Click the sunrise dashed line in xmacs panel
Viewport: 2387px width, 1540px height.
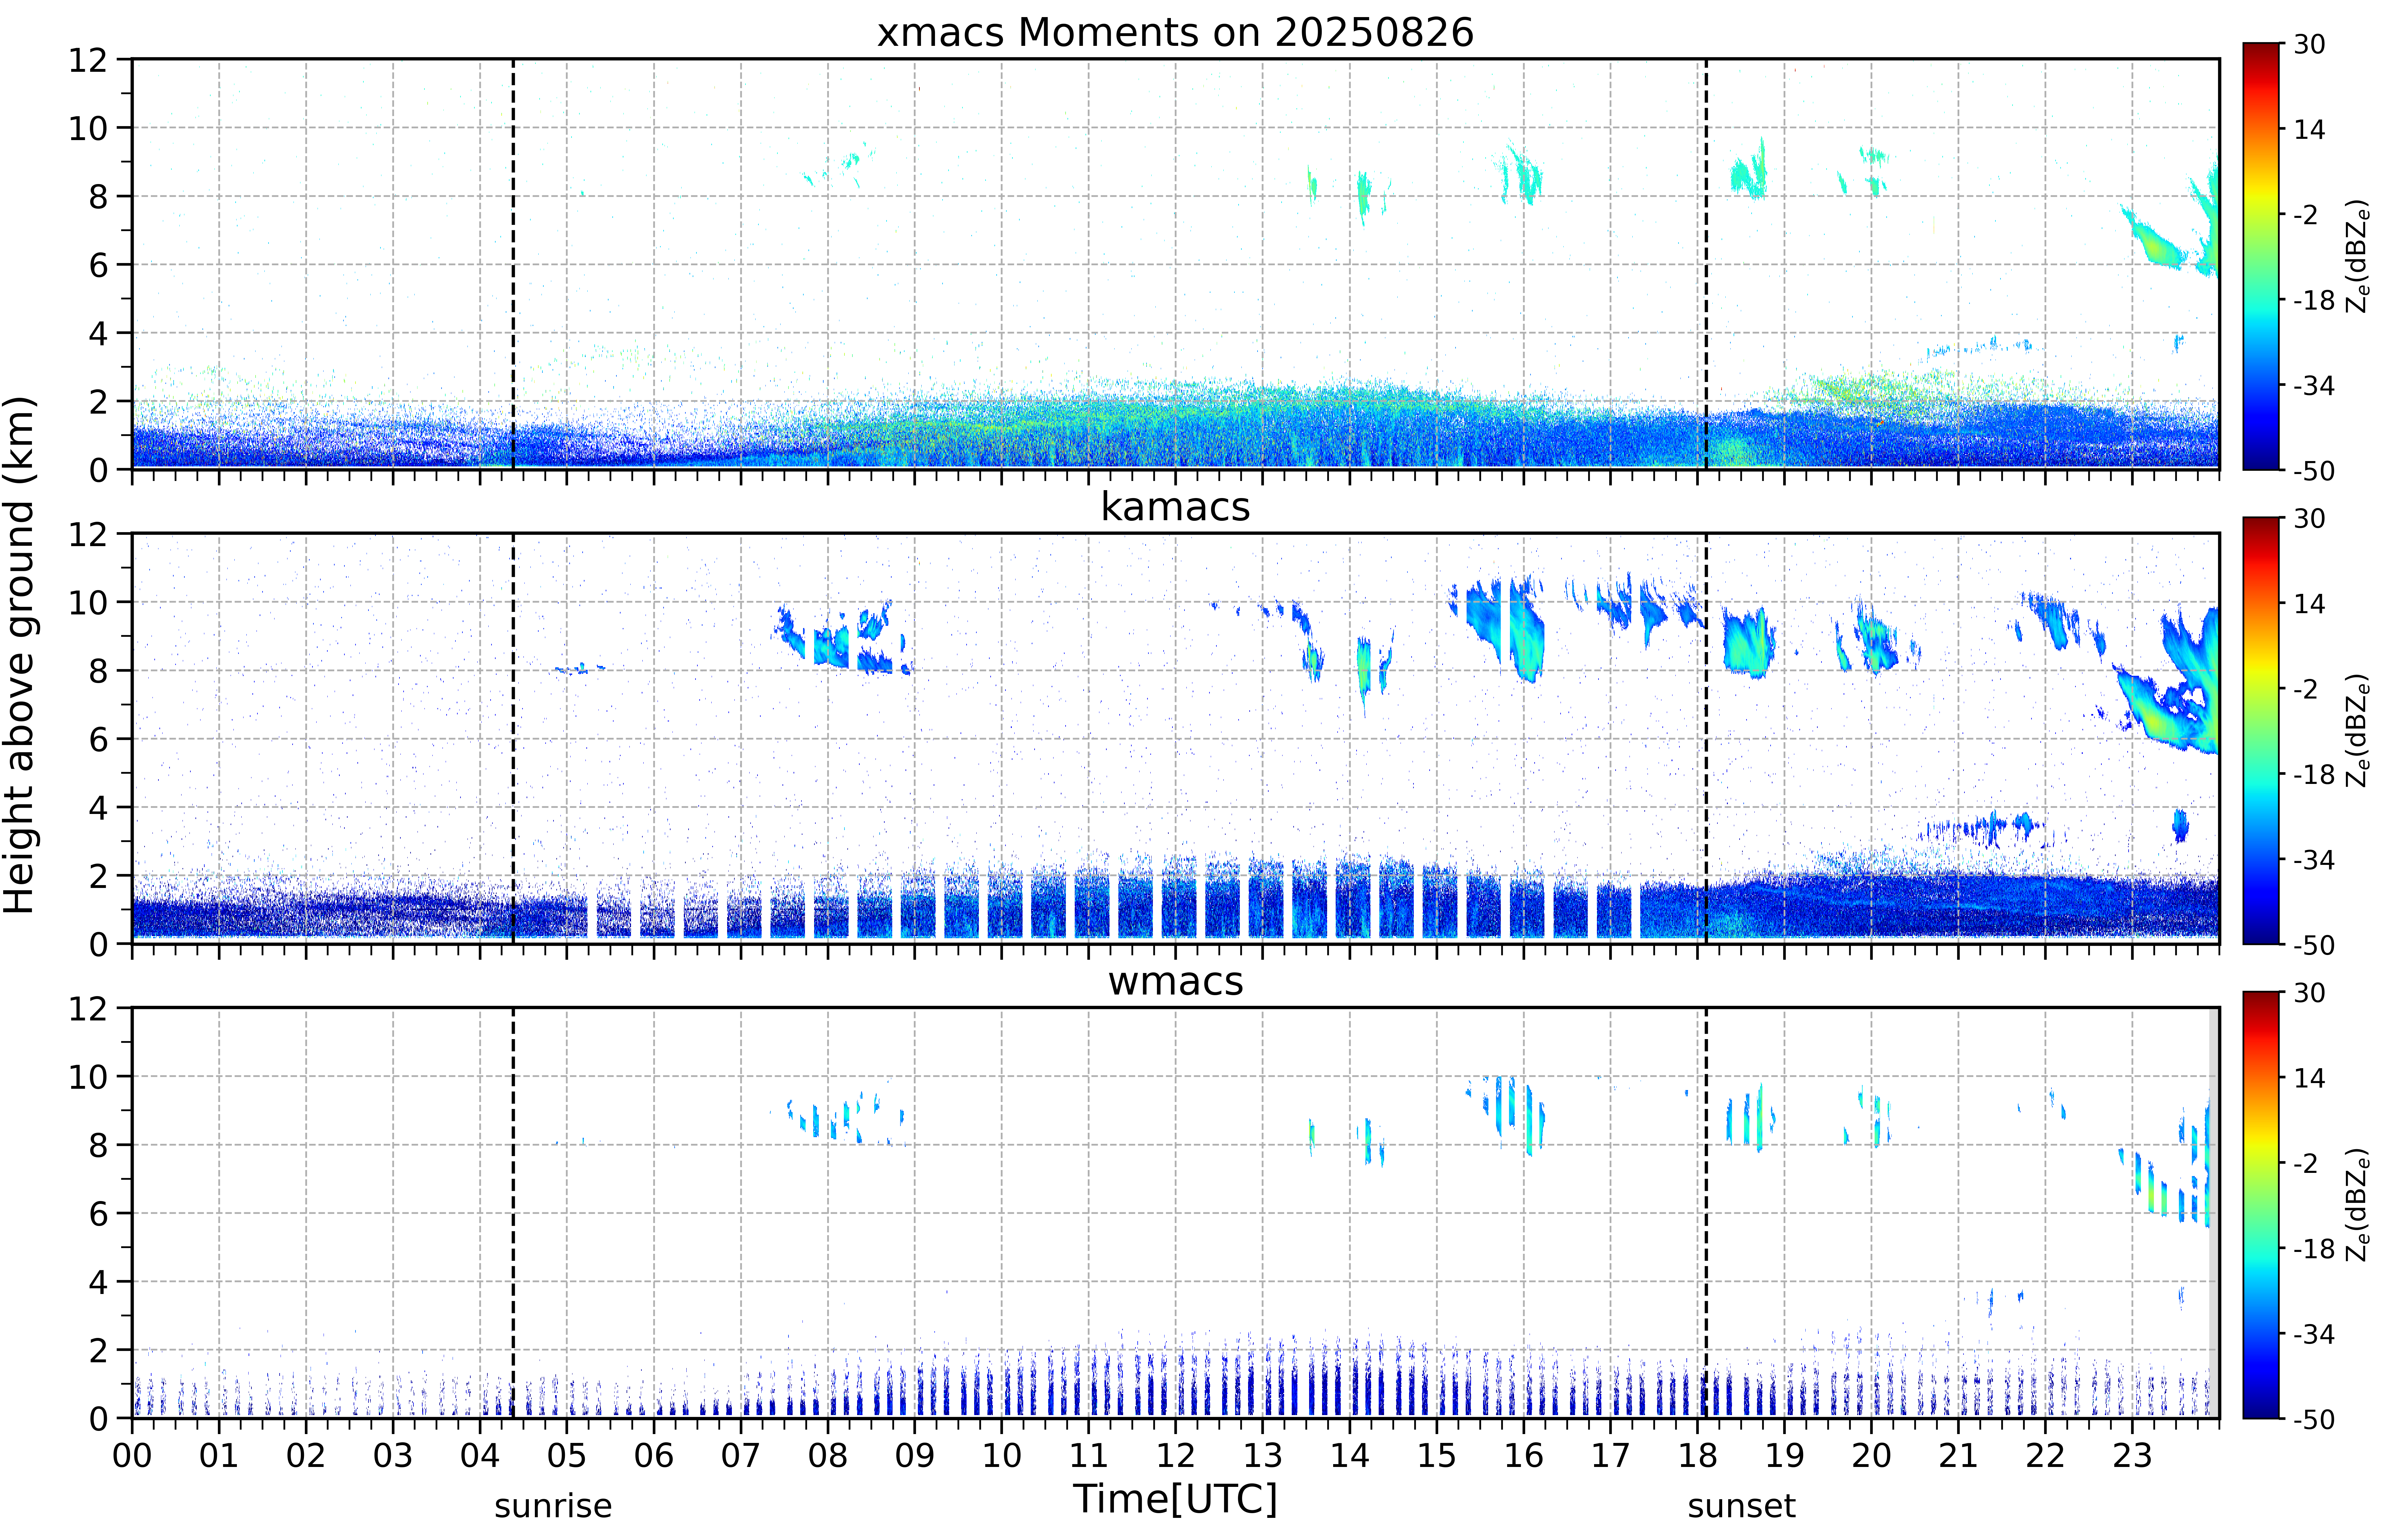(x=513, y=264)
